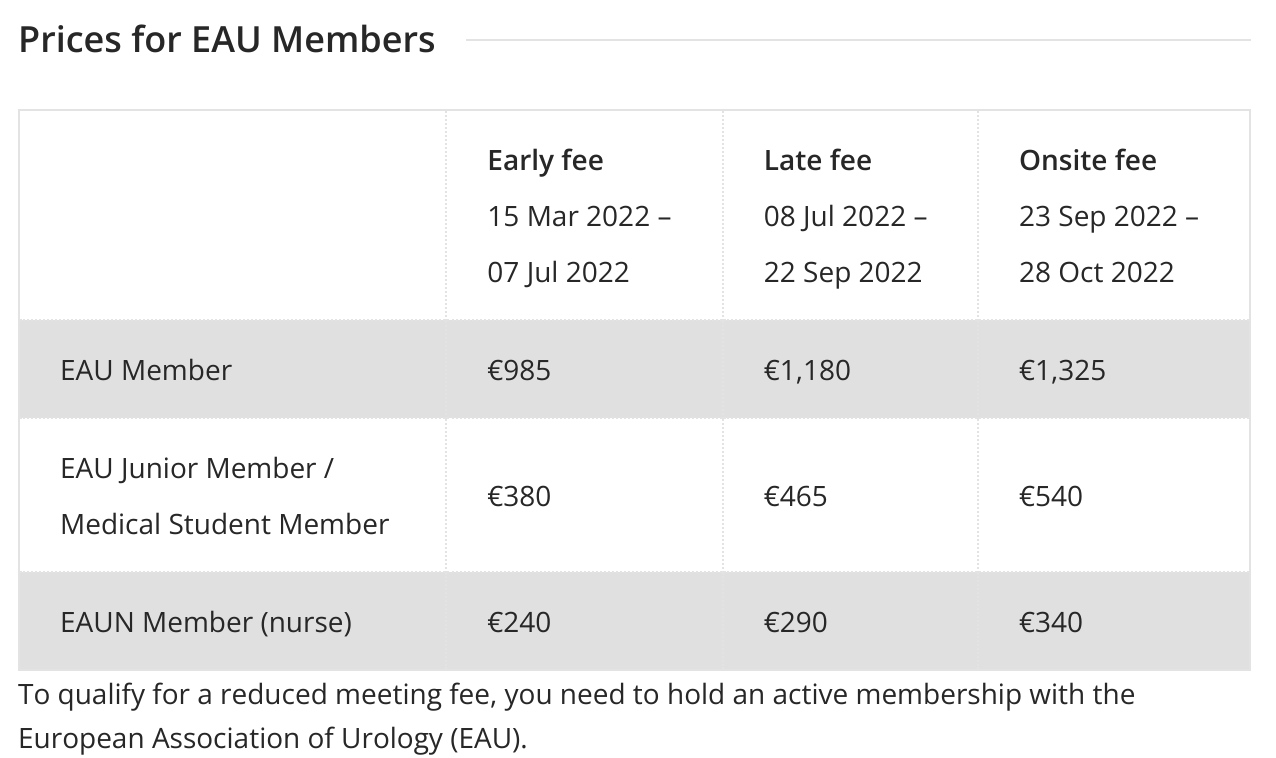
Task: Click the reduced meeting fee note paragraph
Action: click(577, 716)
